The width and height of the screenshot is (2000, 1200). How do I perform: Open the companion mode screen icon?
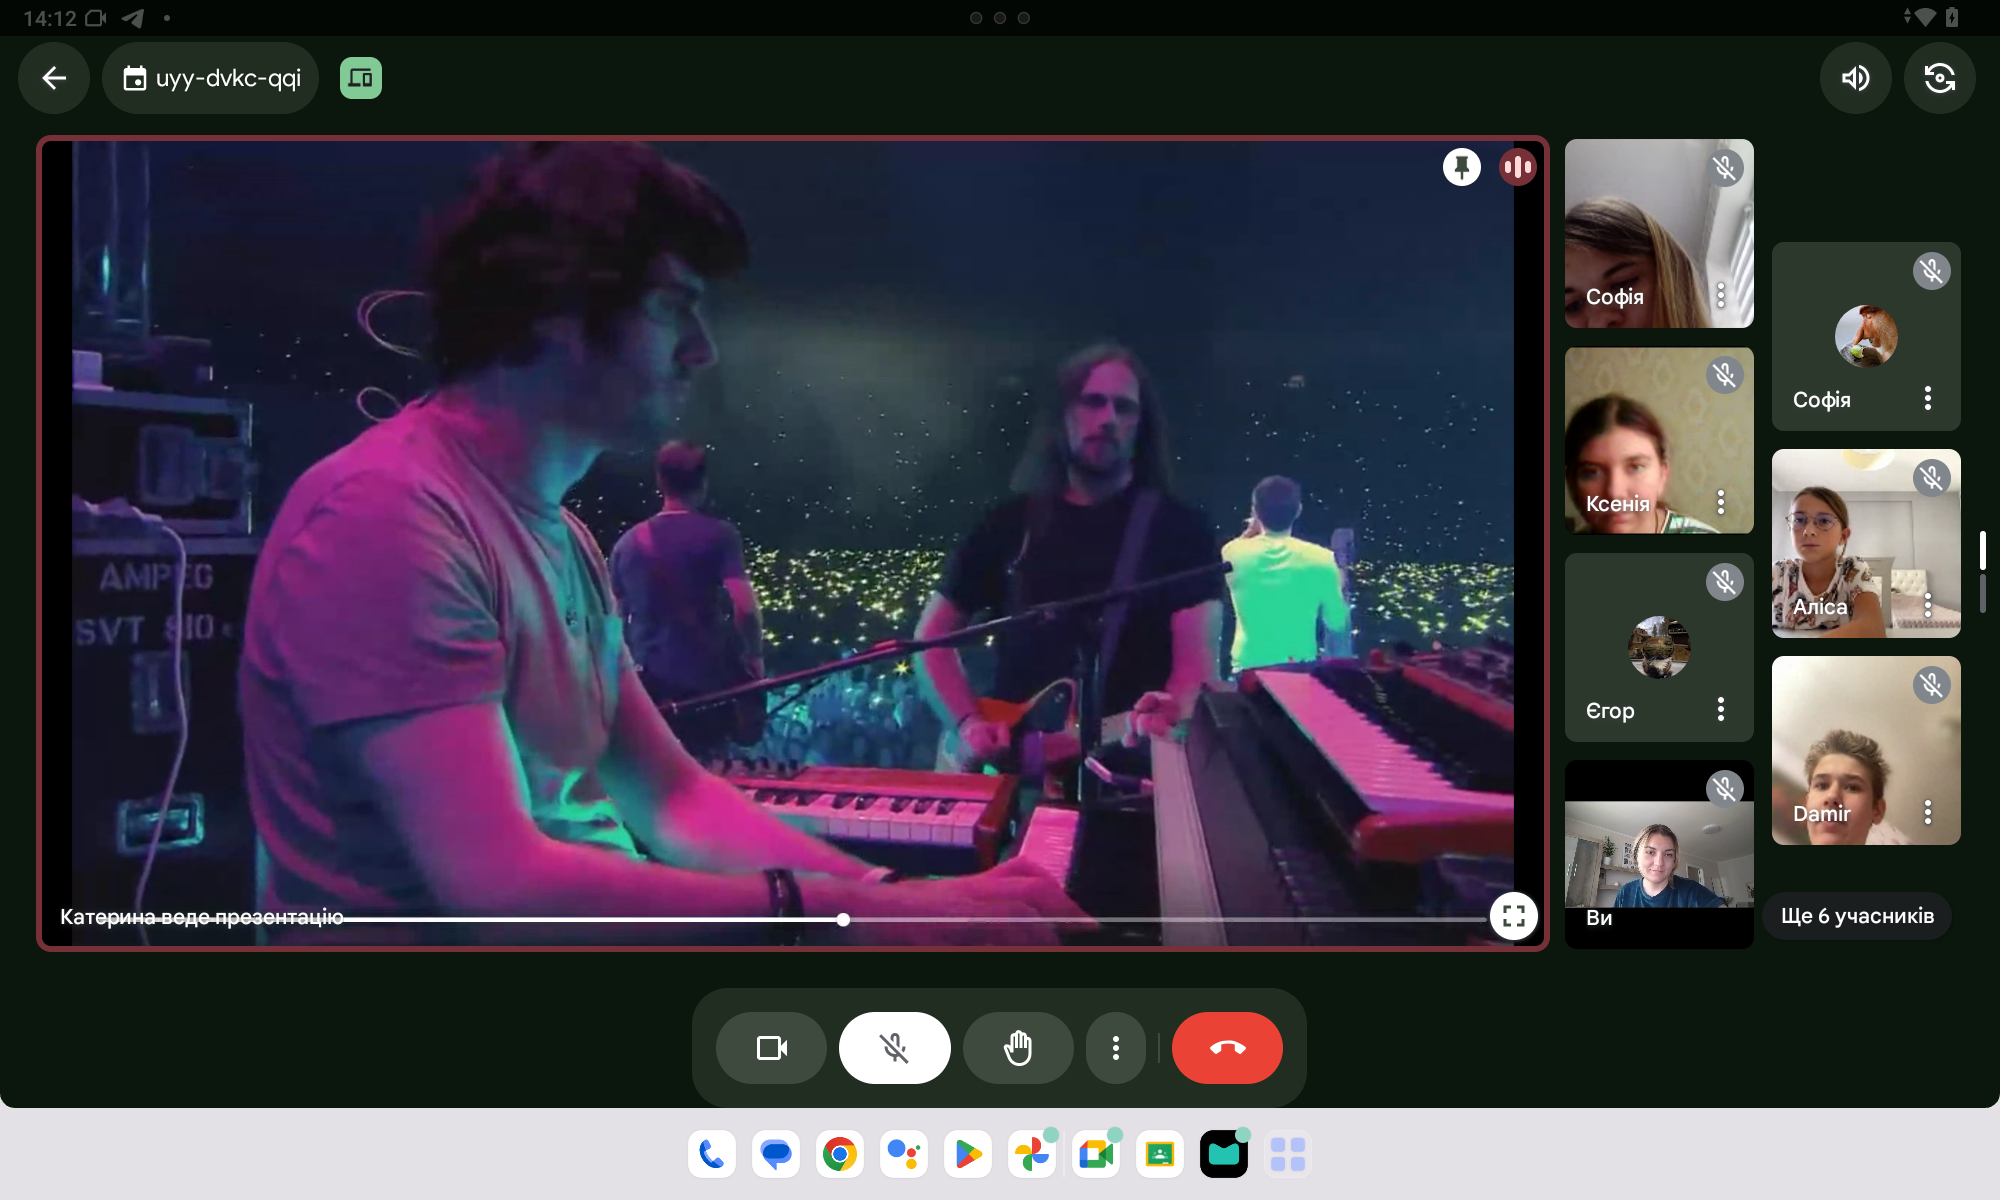(x=361, y=78)
